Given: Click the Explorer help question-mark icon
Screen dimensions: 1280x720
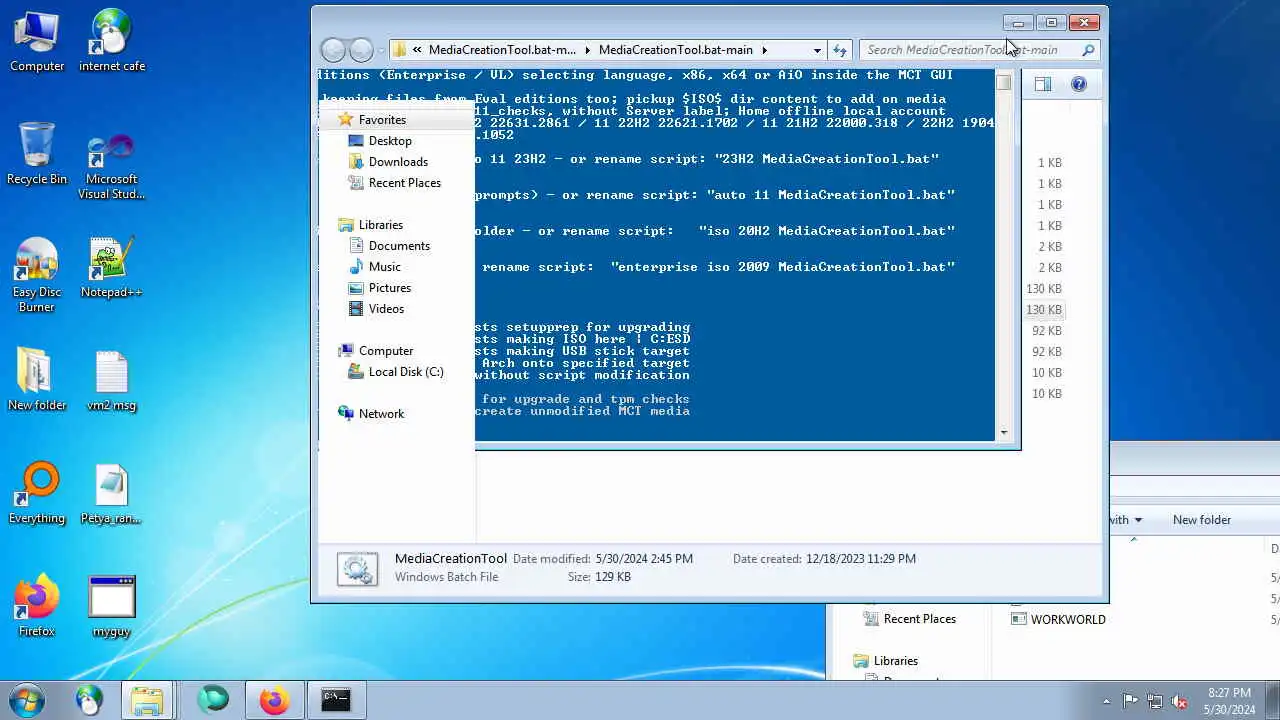Looking at the screenshot, I should (1079, 84).
